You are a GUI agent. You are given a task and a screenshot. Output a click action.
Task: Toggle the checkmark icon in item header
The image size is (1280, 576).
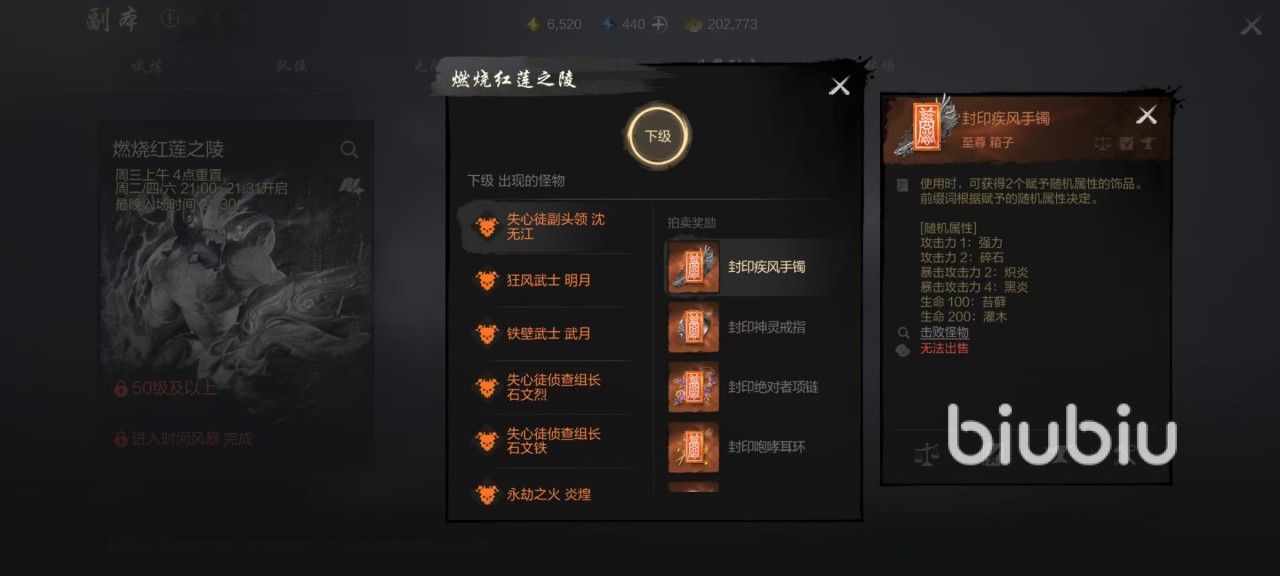click(x=1127, y=144)
